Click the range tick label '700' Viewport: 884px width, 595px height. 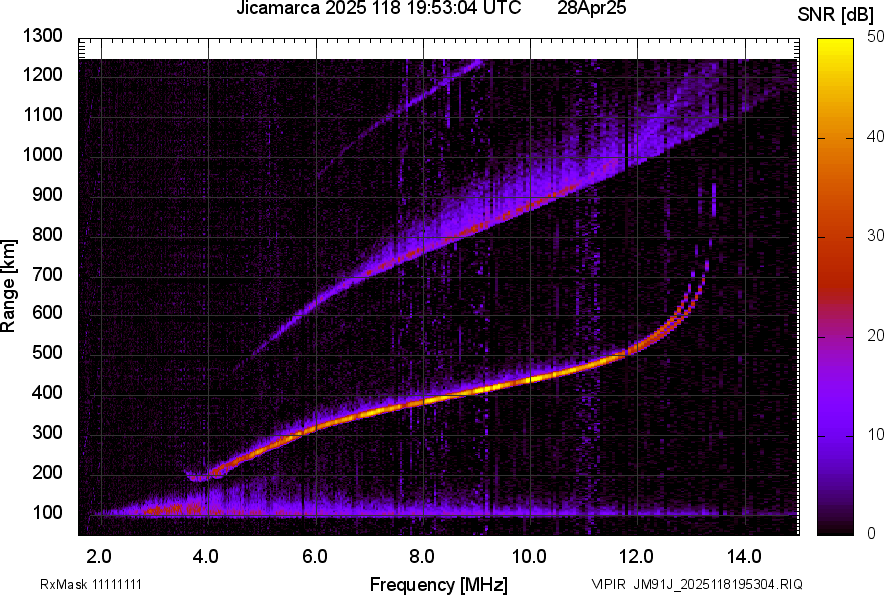pyautogui.click(x=47, y=274)
